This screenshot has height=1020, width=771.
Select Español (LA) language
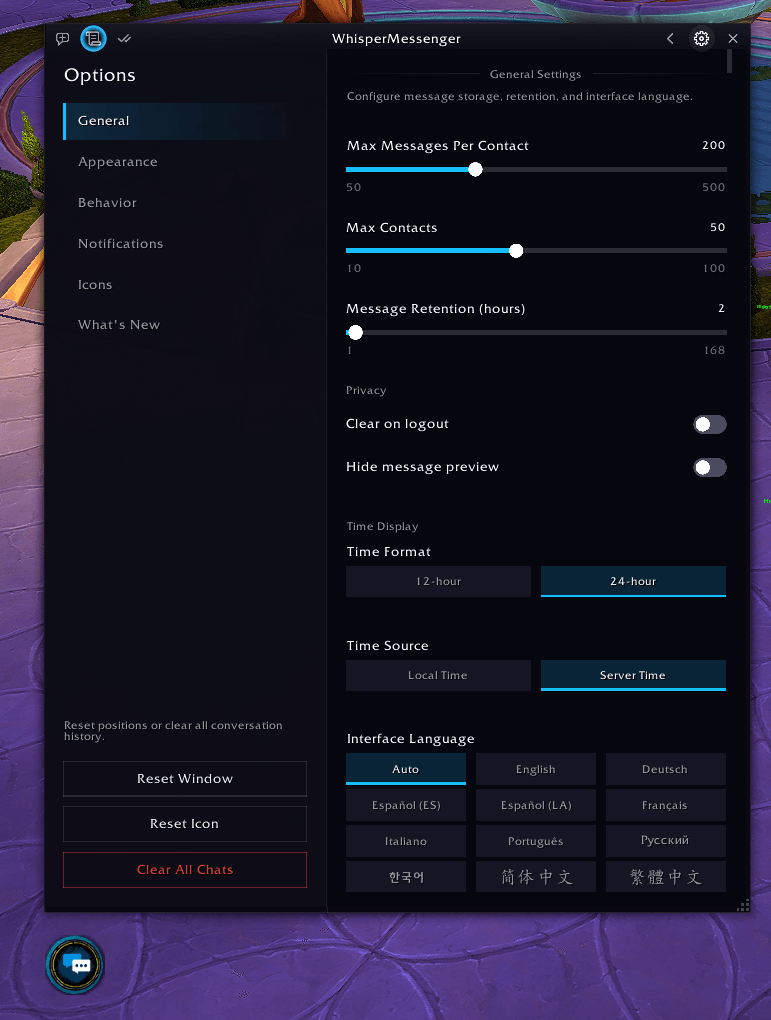[535, 805]
